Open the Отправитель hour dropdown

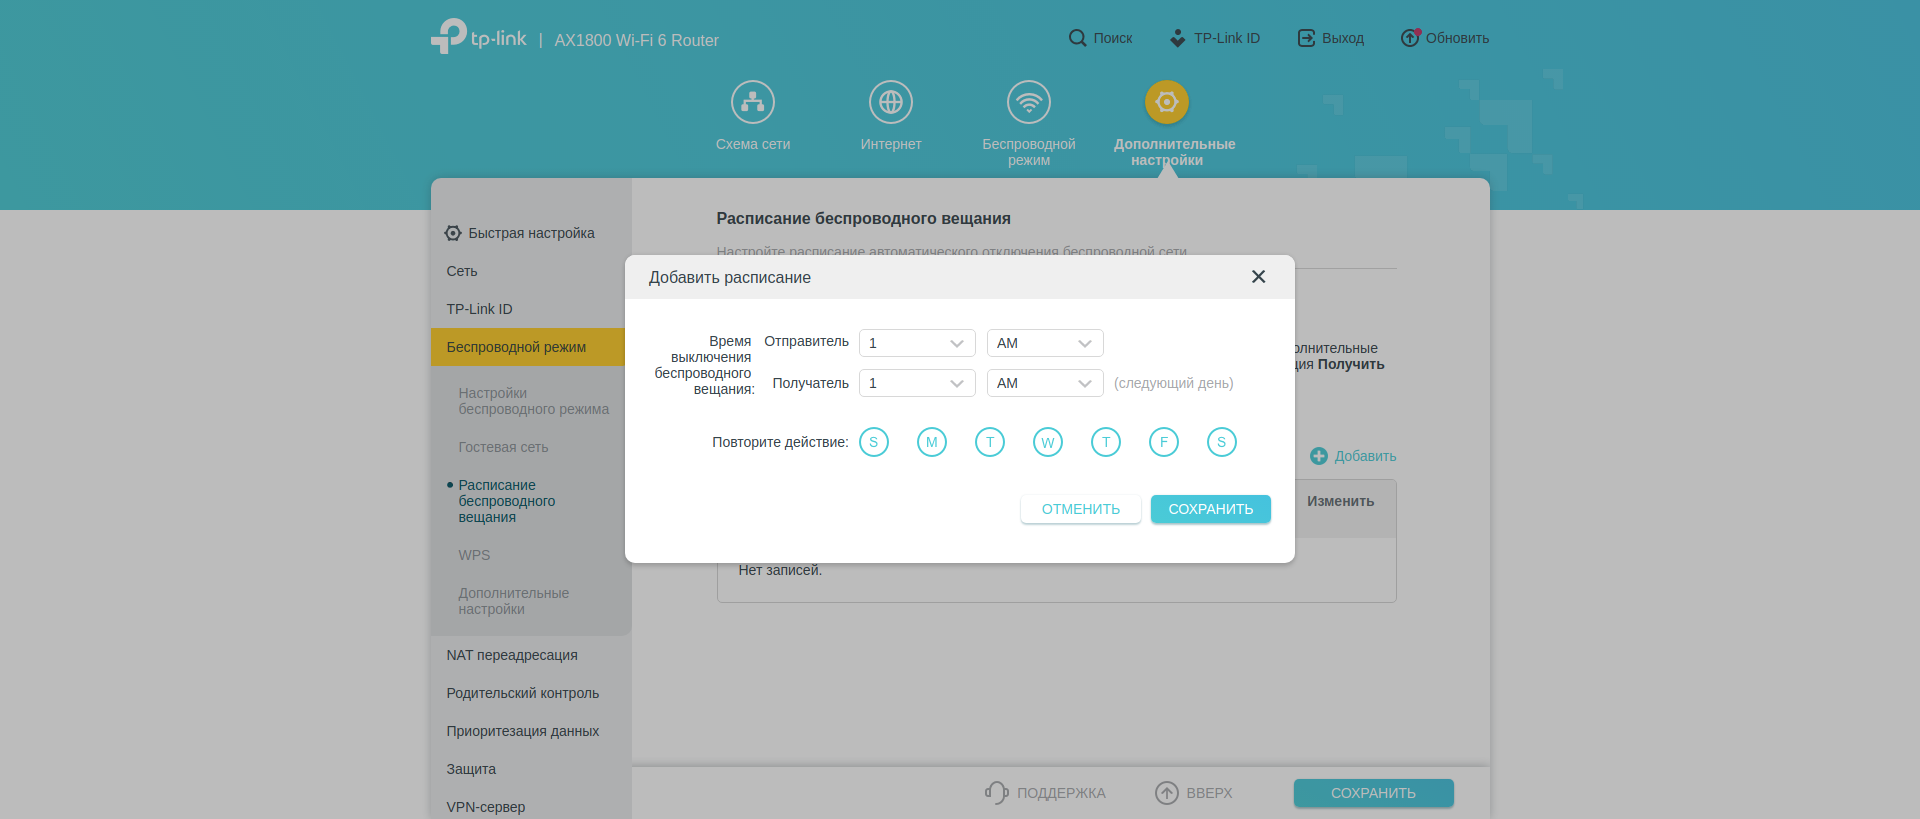[x=916, y=343]
